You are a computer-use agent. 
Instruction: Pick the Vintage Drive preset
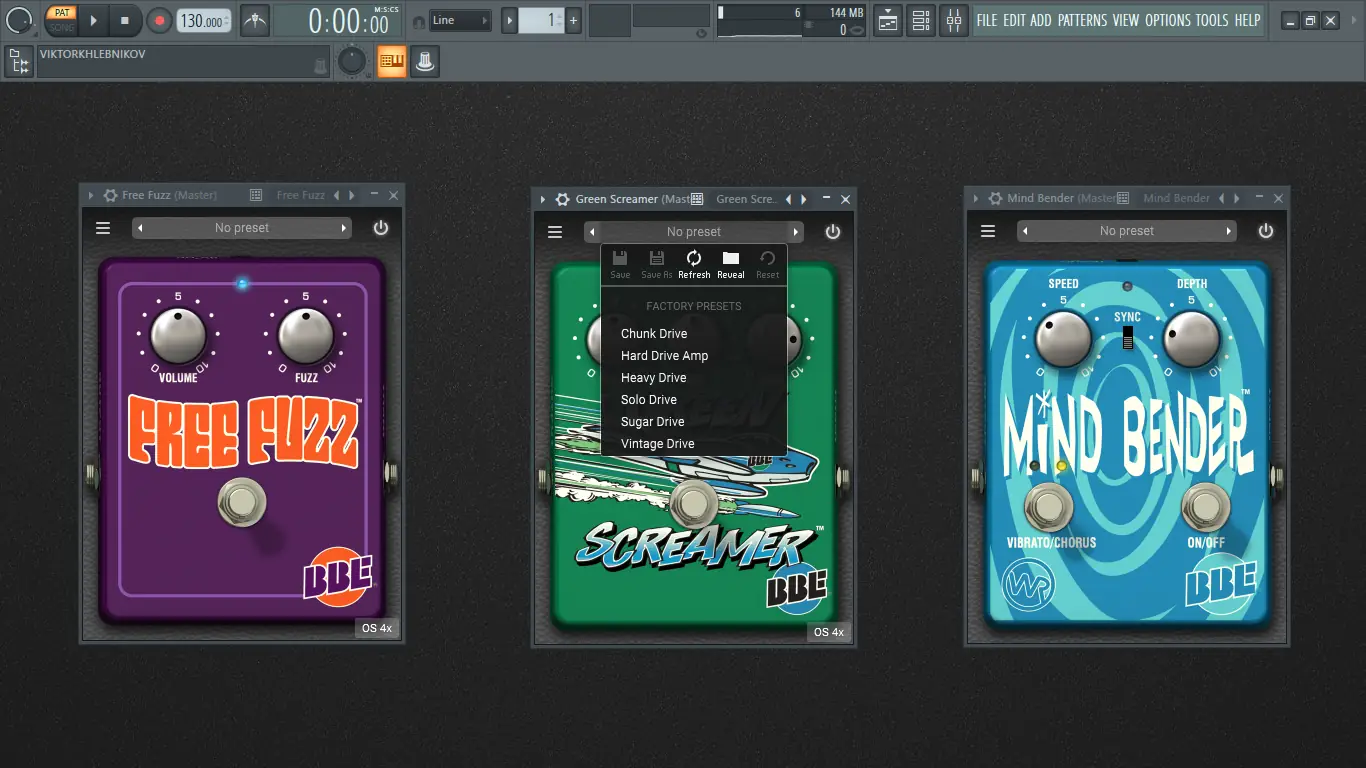click(x=657, y=444)
